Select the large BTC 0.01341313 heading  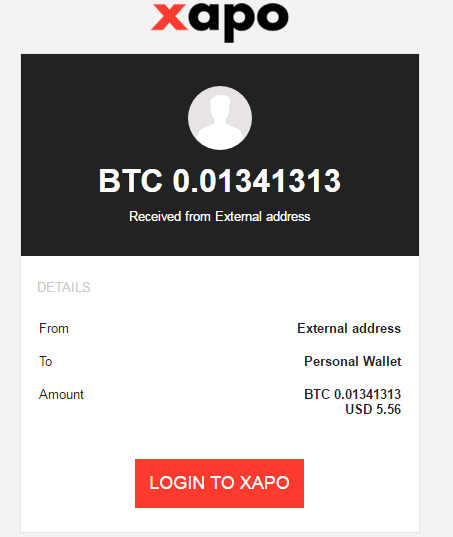[x=220, y=180]
